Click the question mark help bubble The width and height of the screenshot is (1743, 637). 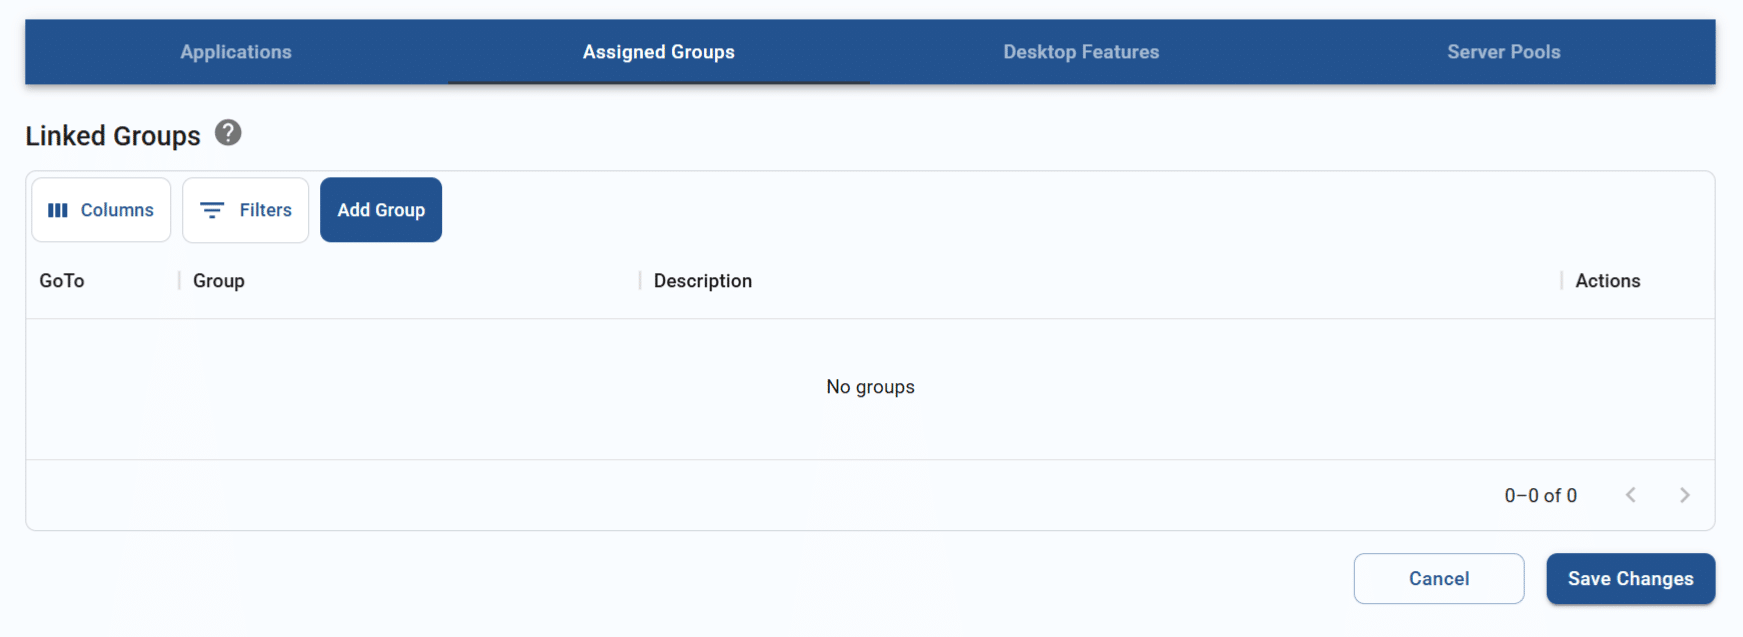227,133
